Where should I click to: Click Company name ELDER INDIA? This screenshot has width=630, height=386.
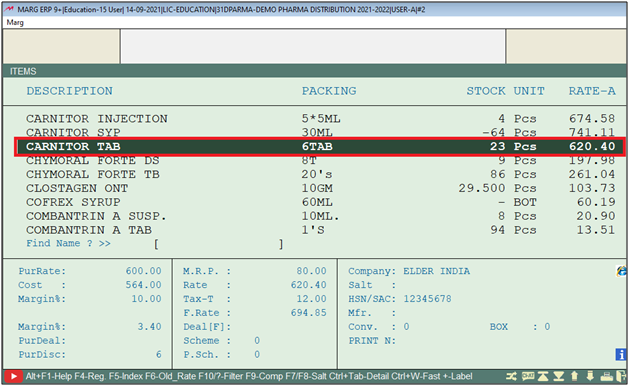coord(437,271)
